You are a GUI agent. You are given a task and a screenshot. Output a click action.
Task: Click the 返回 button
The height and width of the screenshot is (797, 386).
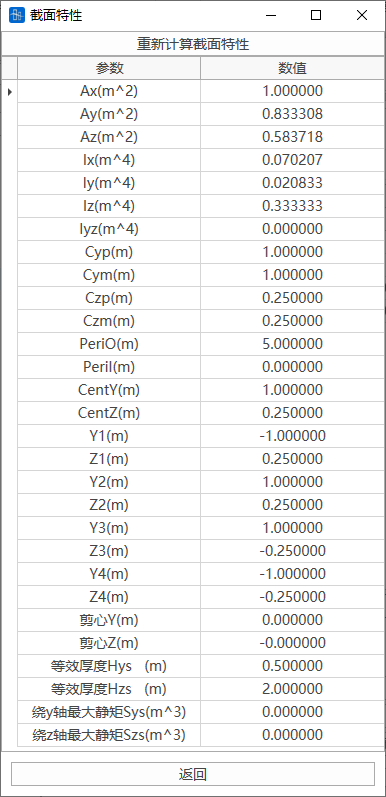coord(193,774)
